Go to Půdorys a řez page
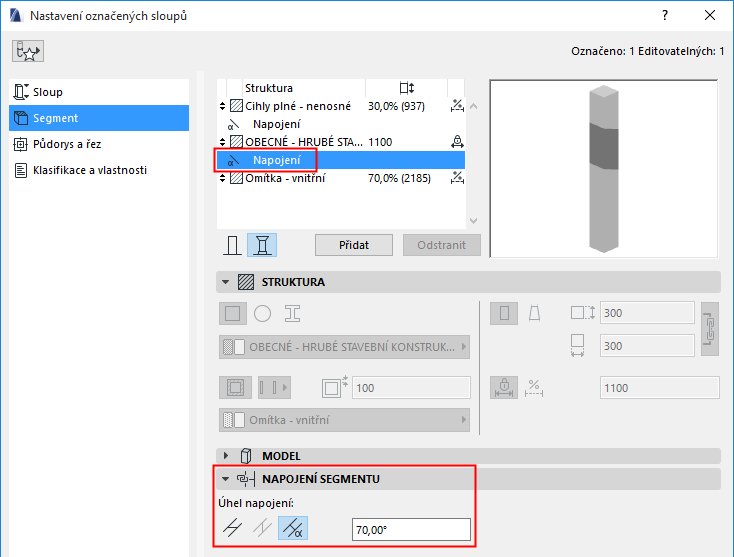The width and height of the screenshot is (734, 557). pos(99,144)
